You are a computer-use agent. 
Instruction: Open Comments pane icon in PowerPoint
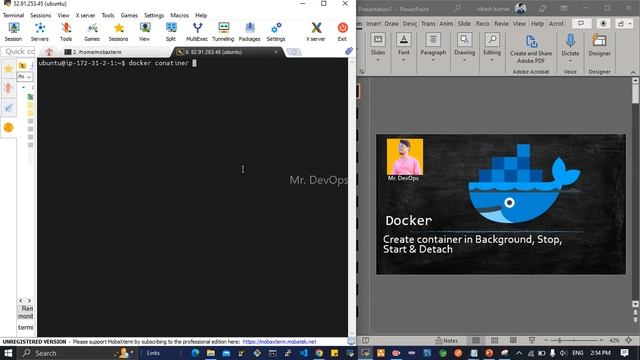coord(581,23)
